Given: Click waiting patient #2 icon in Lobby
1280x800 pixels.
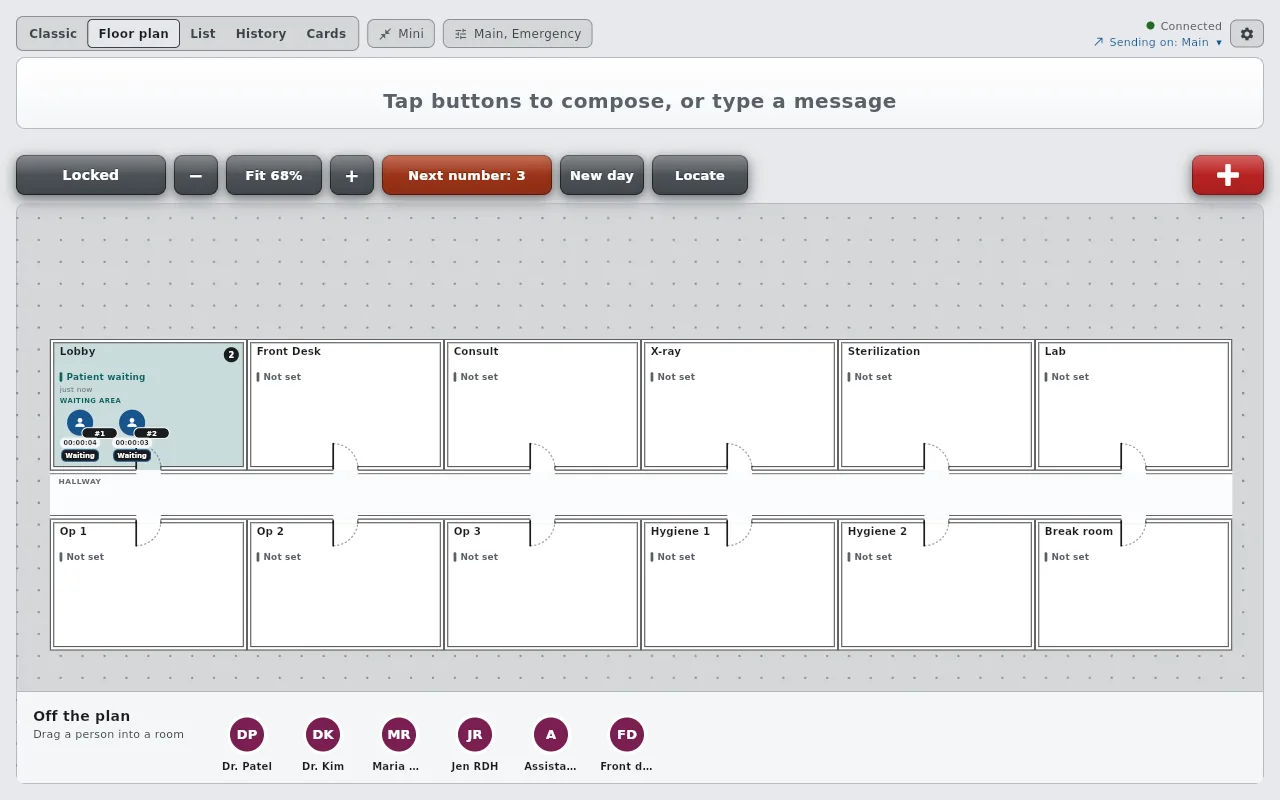Looking at the screenshot, I should (x=132, y=423).
